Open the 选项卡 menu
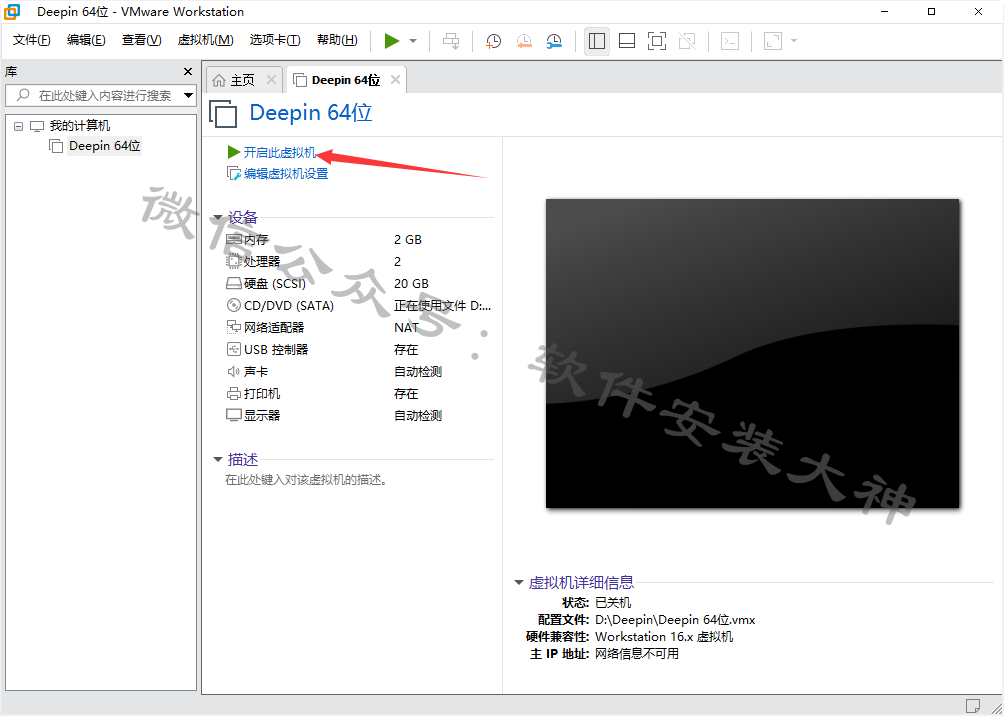 pos(275,40)
